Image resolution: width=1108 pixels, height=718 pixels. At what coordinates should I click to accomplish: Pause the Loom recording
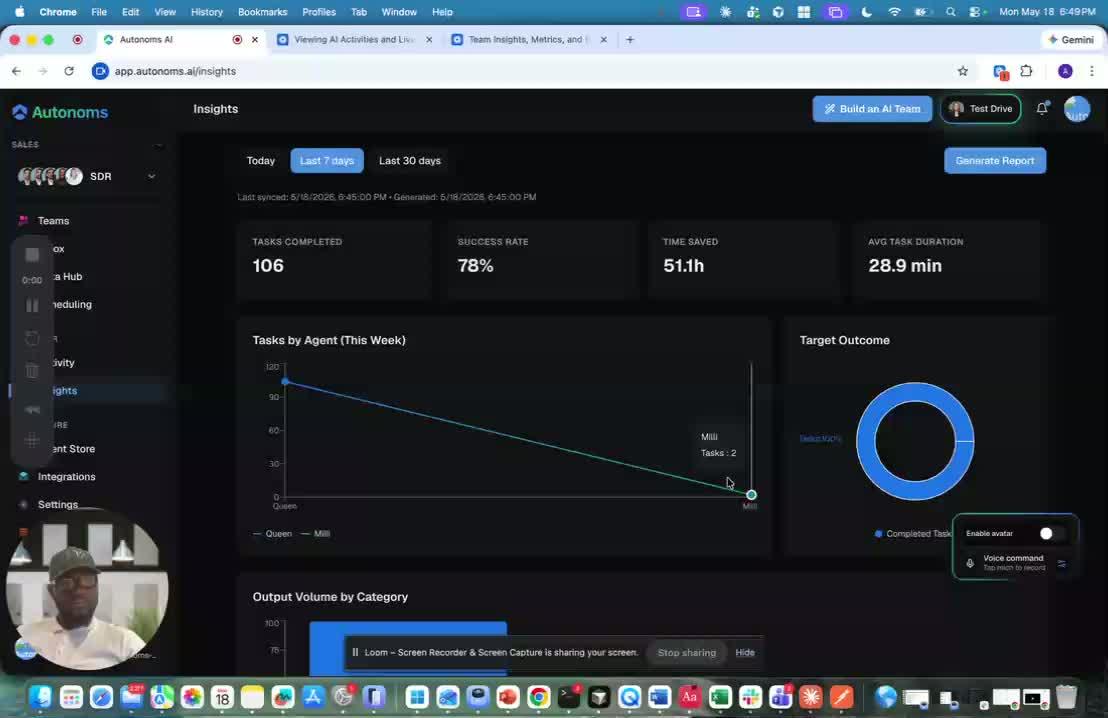pyautogui.click(x=32, y=305)
